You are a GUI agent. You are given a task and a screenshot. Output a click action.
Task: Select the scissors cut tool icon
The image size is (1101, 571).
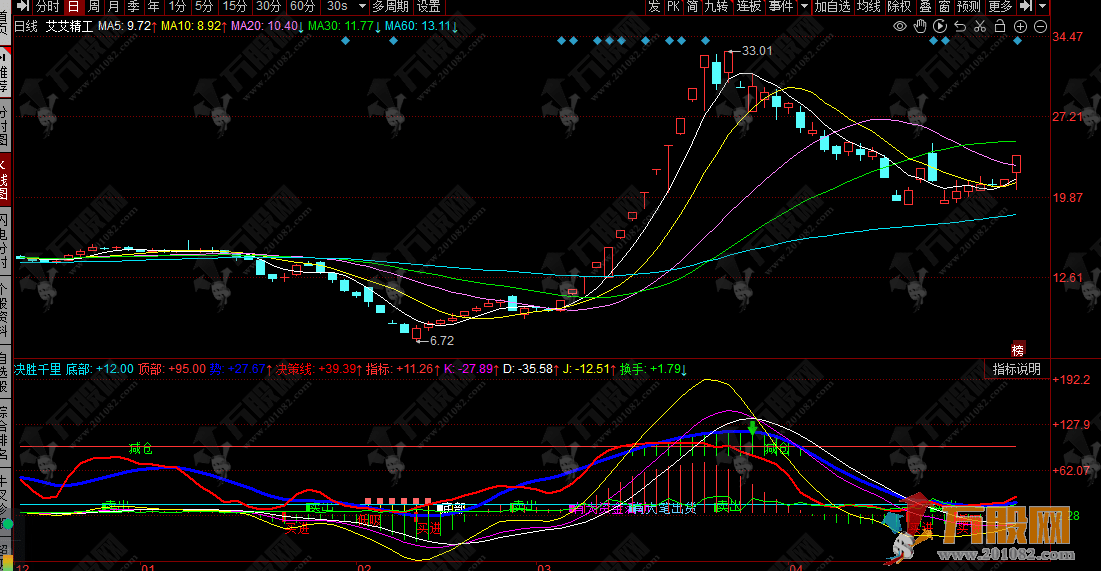click(x=980, y=26)
